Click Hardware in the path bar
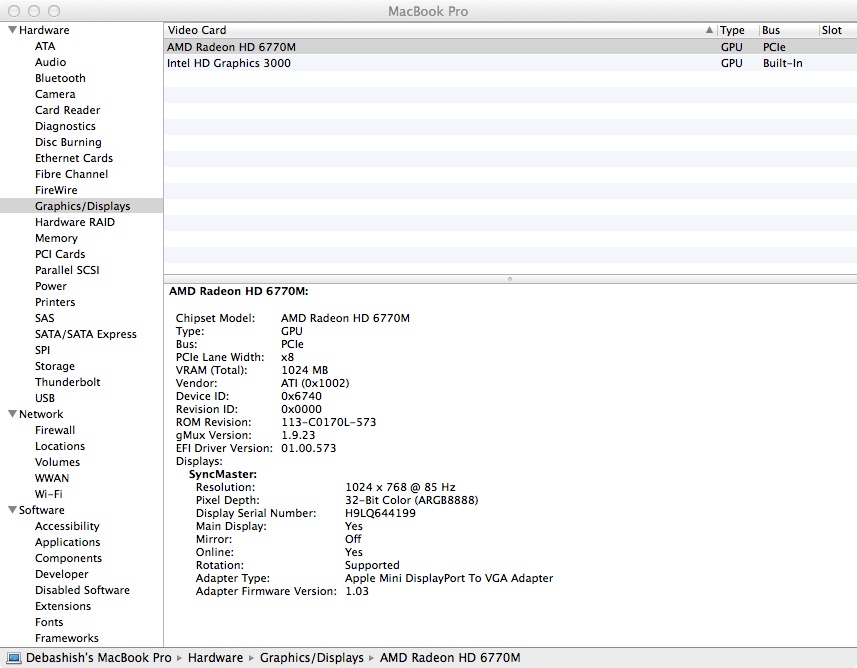 coord(215,658)
